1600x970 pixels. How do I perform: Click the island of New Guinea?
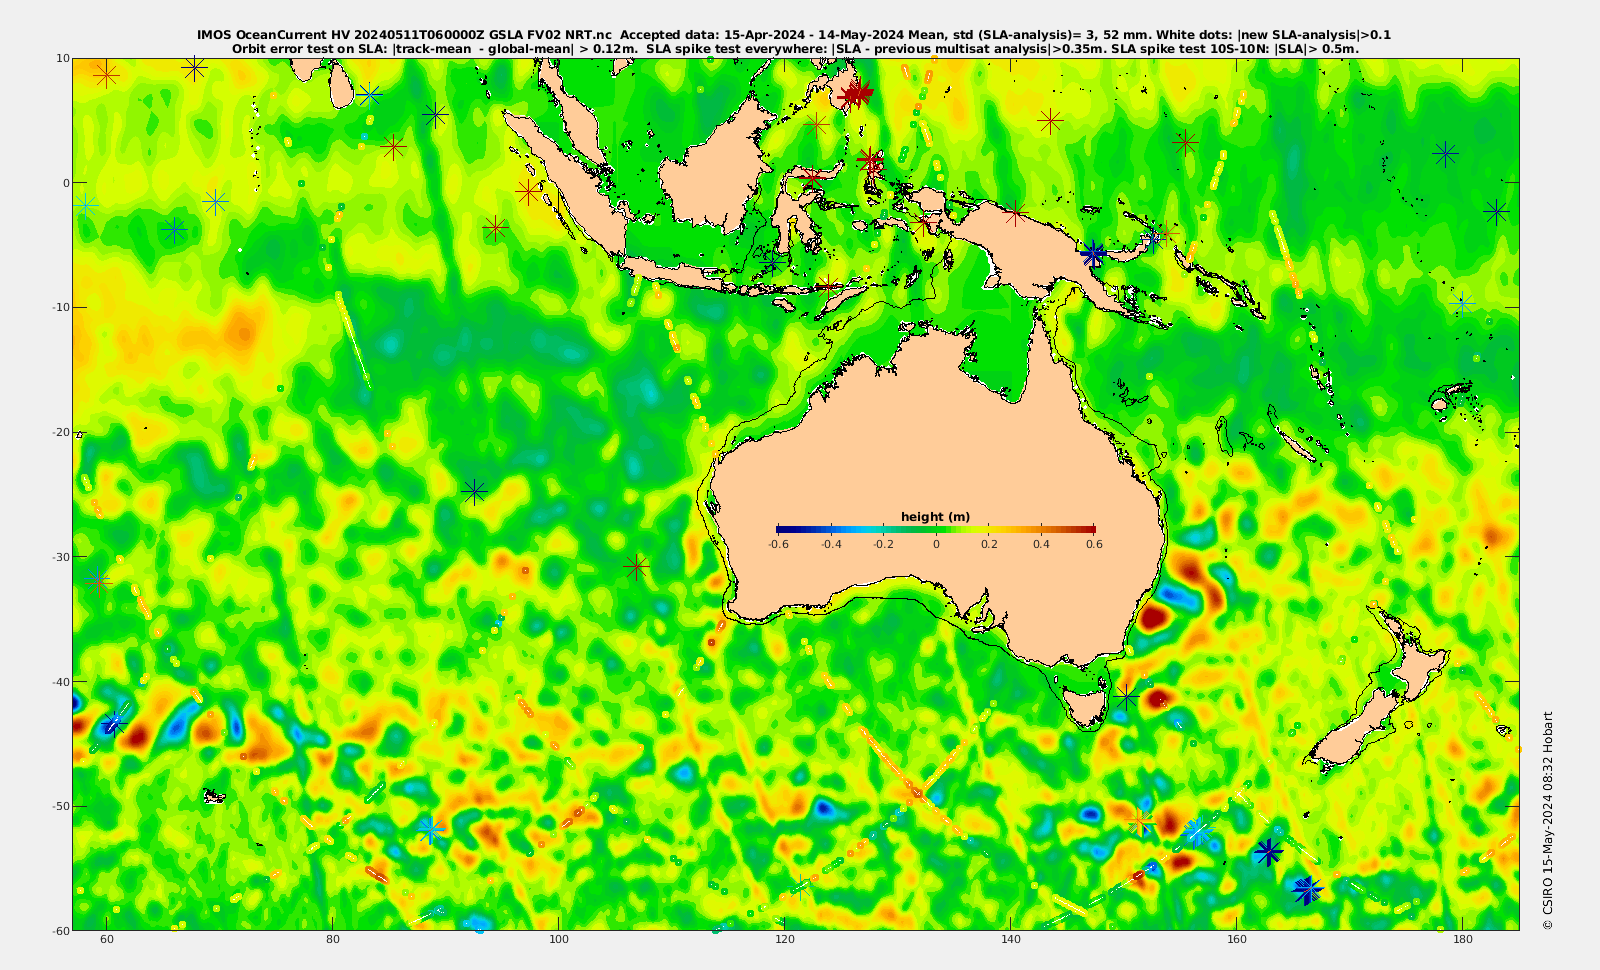click(1040, 250)
